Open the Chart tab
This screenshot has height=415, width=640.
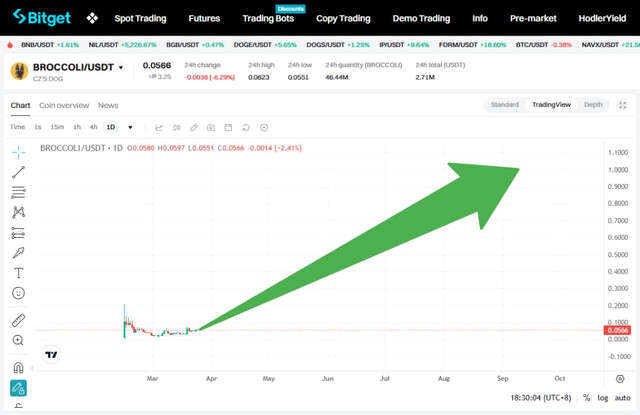20,105
